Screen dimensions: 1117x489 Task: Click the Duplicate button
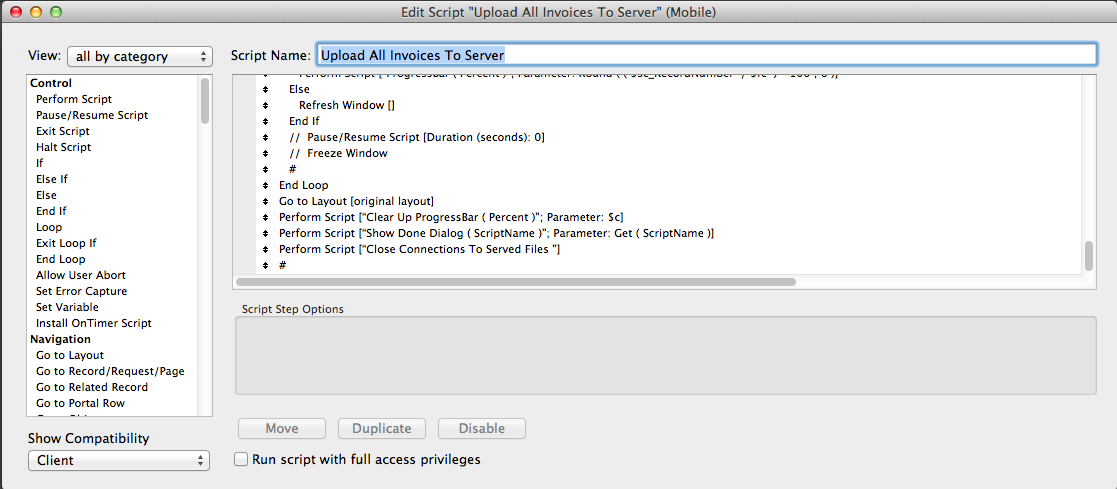382,429
